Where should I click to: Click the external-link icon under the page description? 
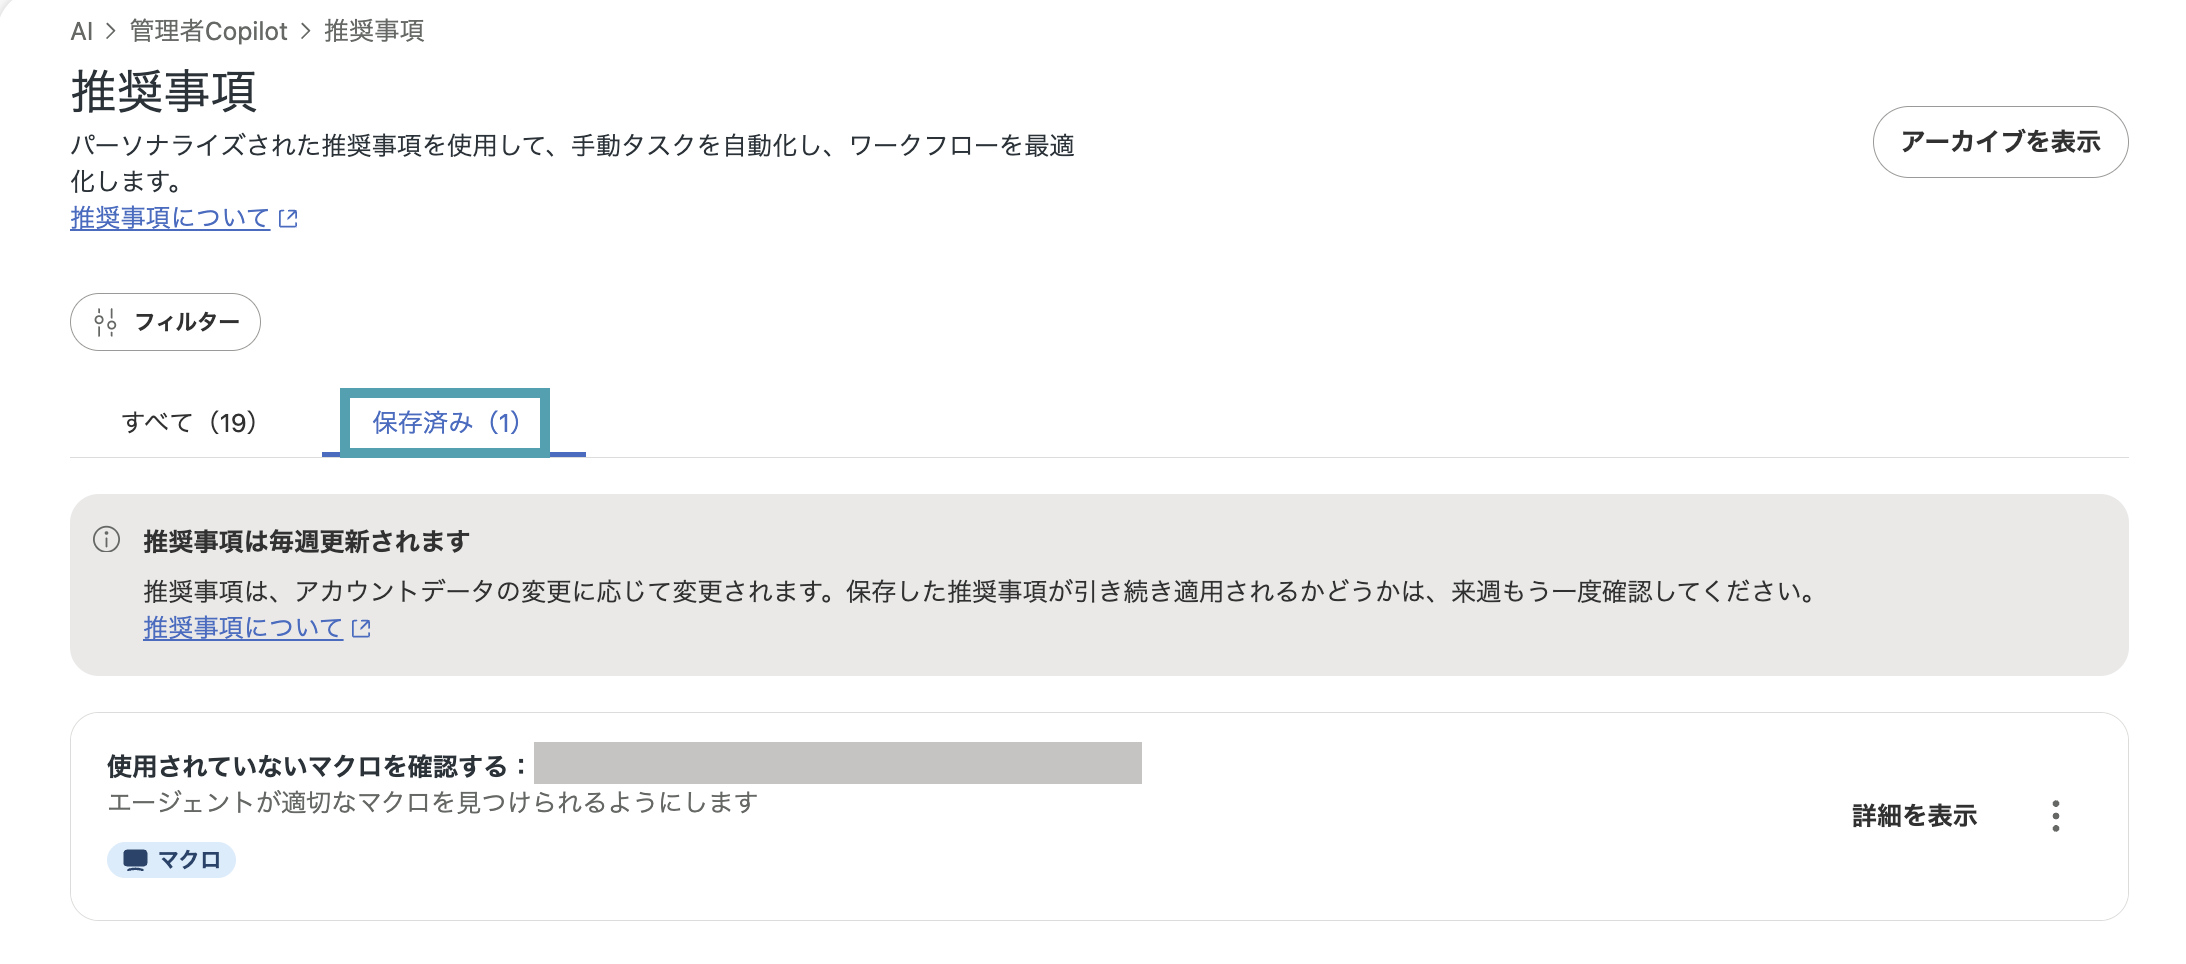[288, 218]
